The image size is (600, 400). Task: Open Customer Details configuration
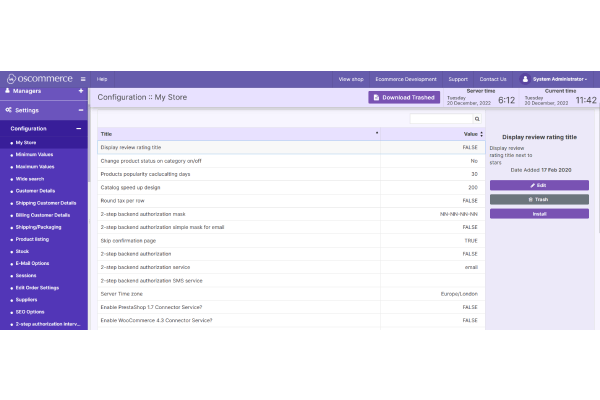[x=35, y=191]
